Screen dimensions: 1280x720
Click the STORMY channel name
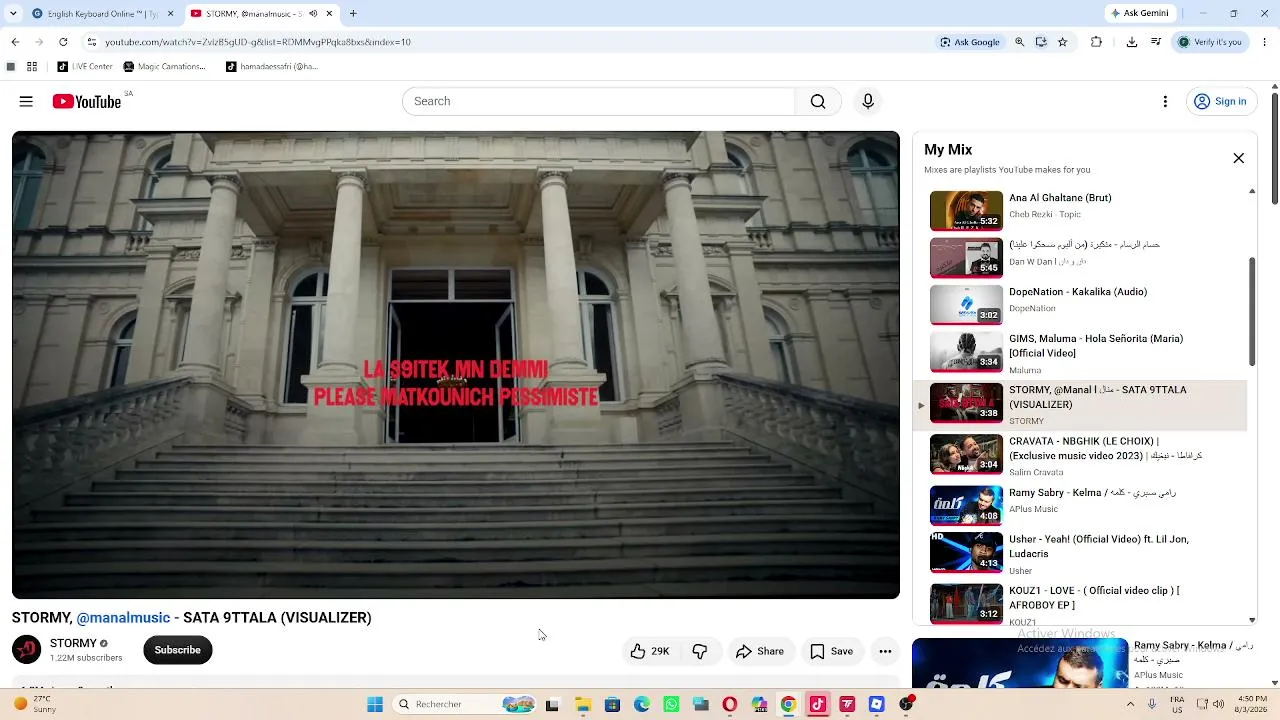coord(73,643)
